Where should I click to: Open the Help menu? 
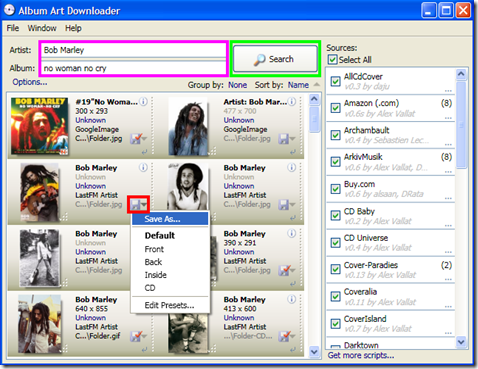pos(73,28)
